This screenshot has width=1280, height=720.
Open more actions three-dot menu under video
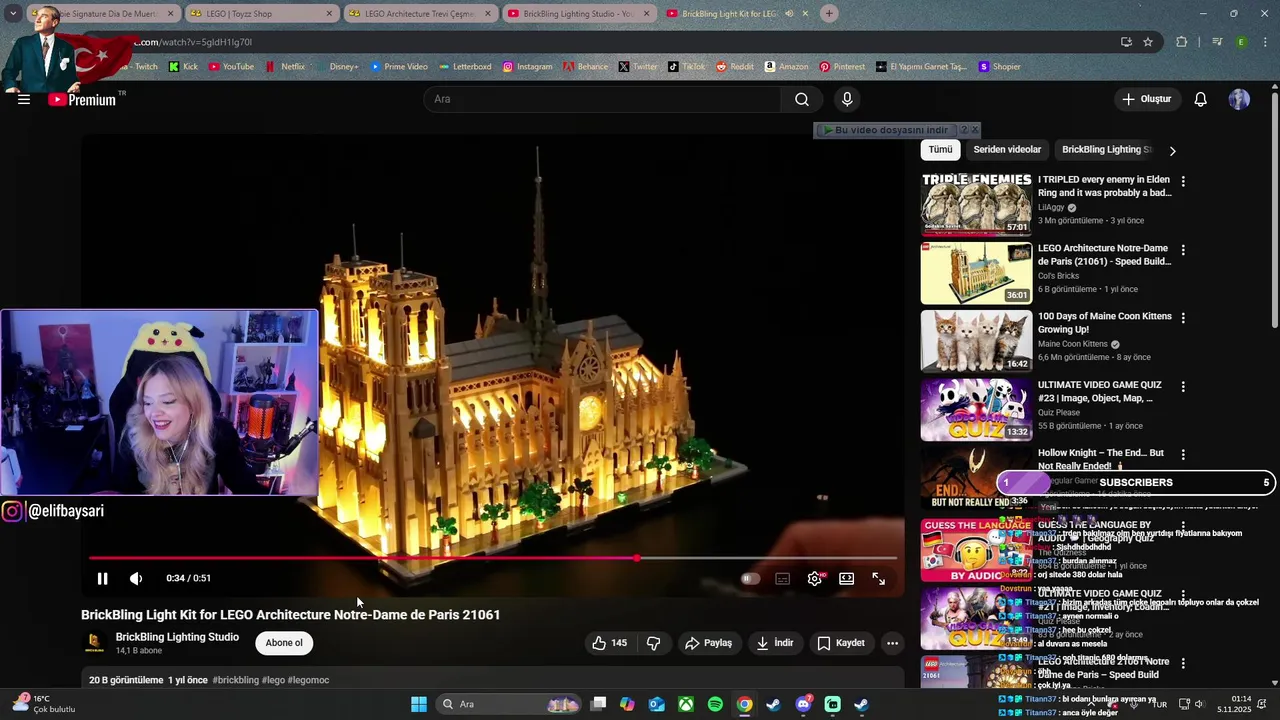tap(892, 643)
